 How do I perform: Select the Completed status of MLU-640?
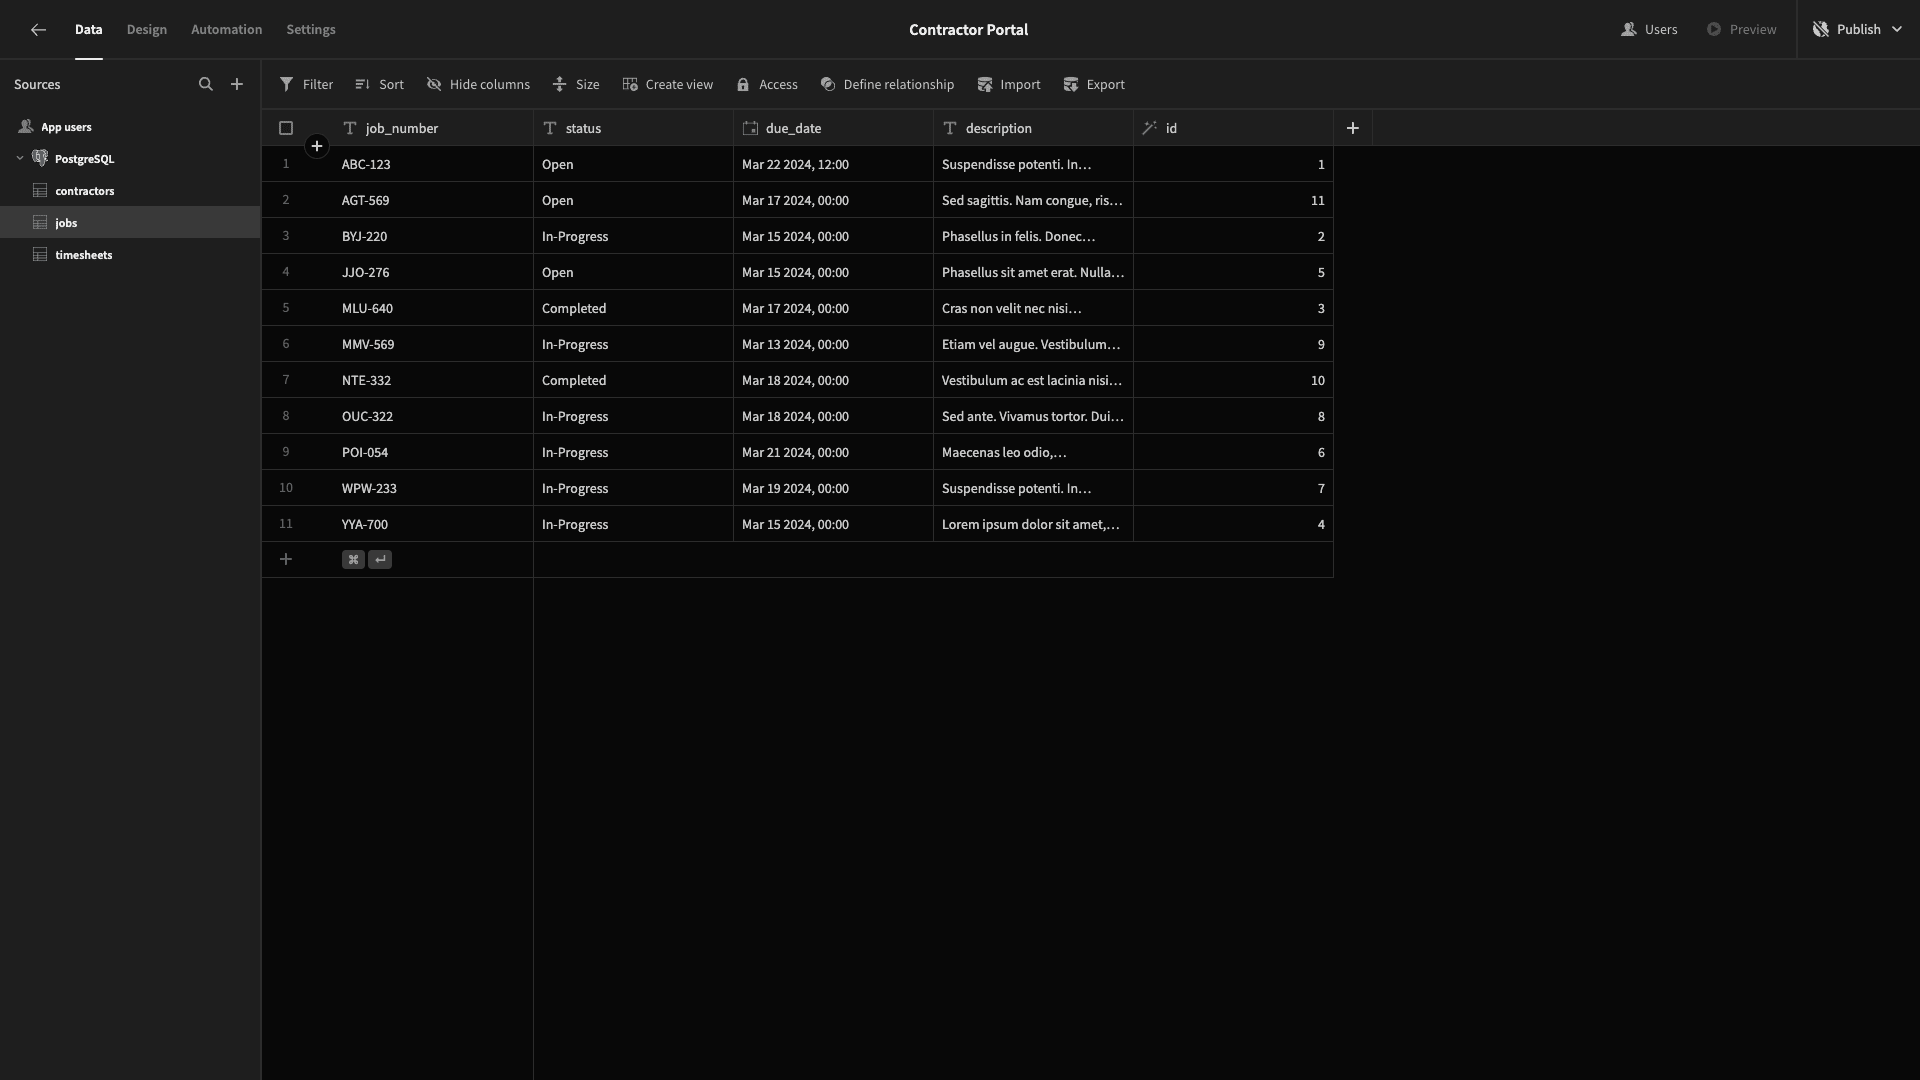633,308
